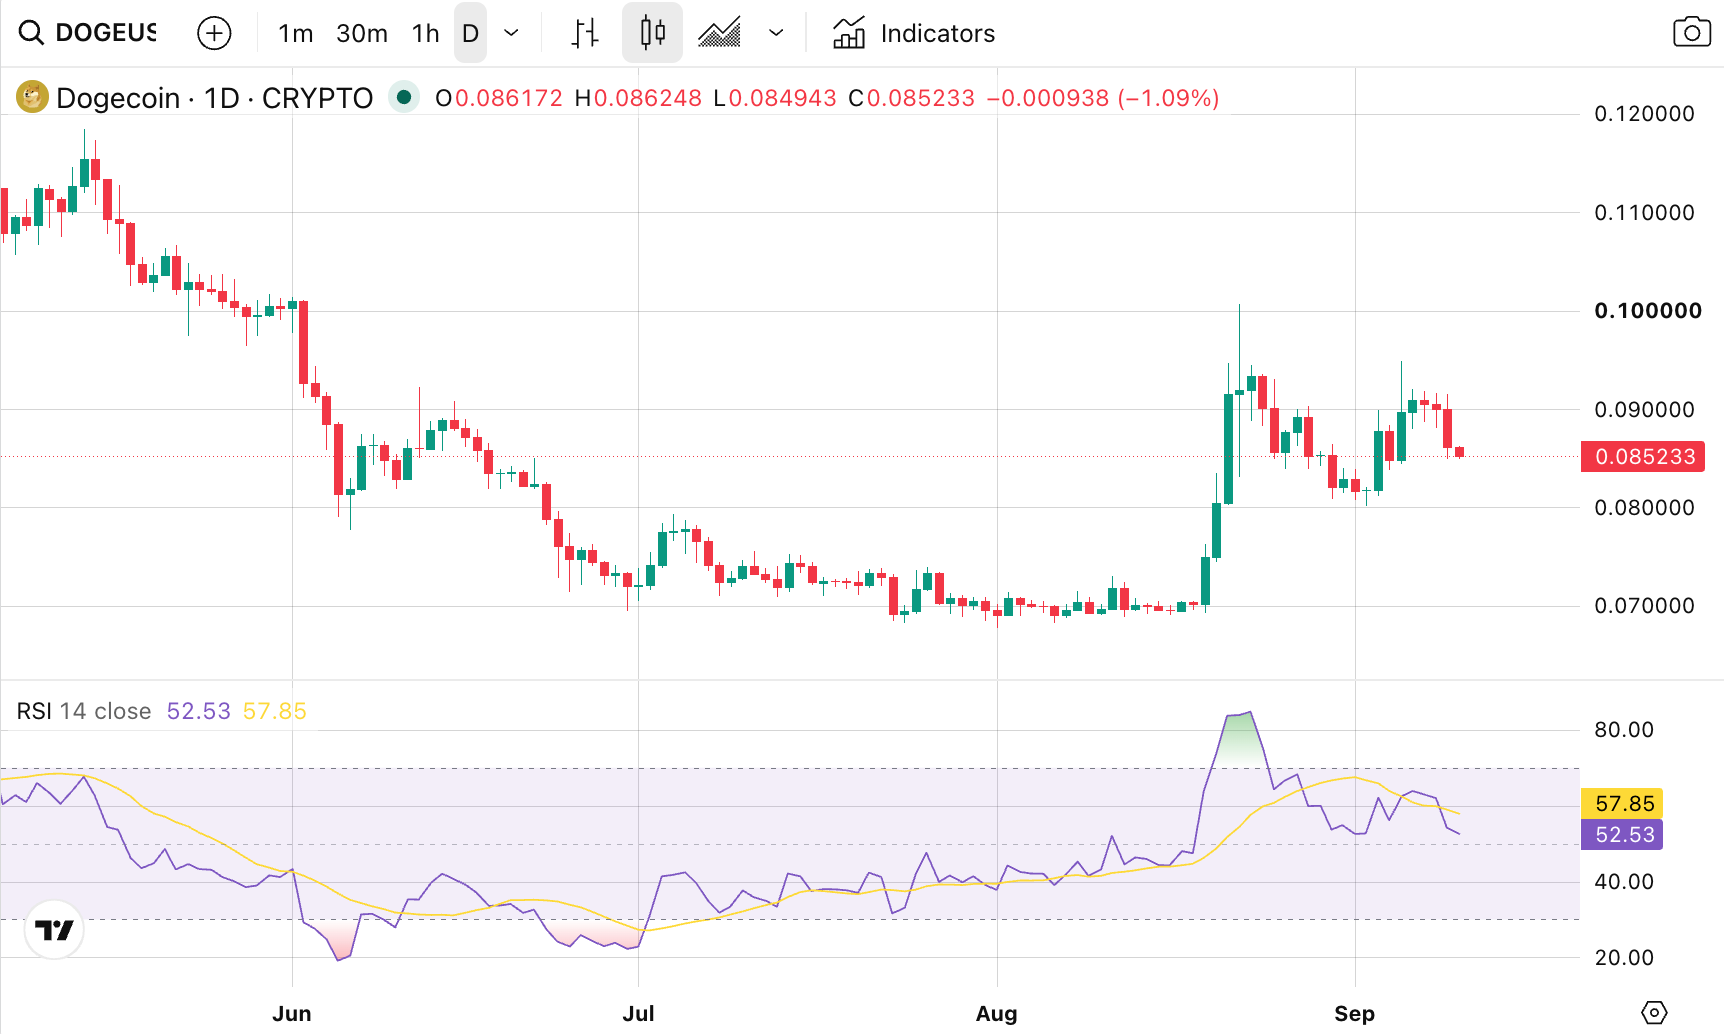The width and height of the screenshot is (1724, 1034).
Task: Select the D daily timeframe
Action: tap(470, 33)
